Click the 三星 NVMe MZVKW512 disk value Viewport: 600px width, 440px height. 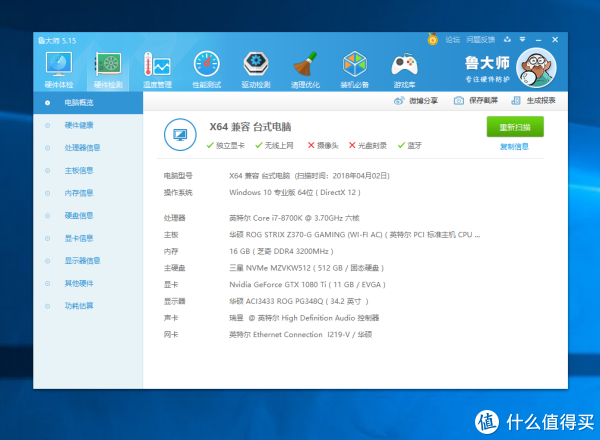pos(307,268)
